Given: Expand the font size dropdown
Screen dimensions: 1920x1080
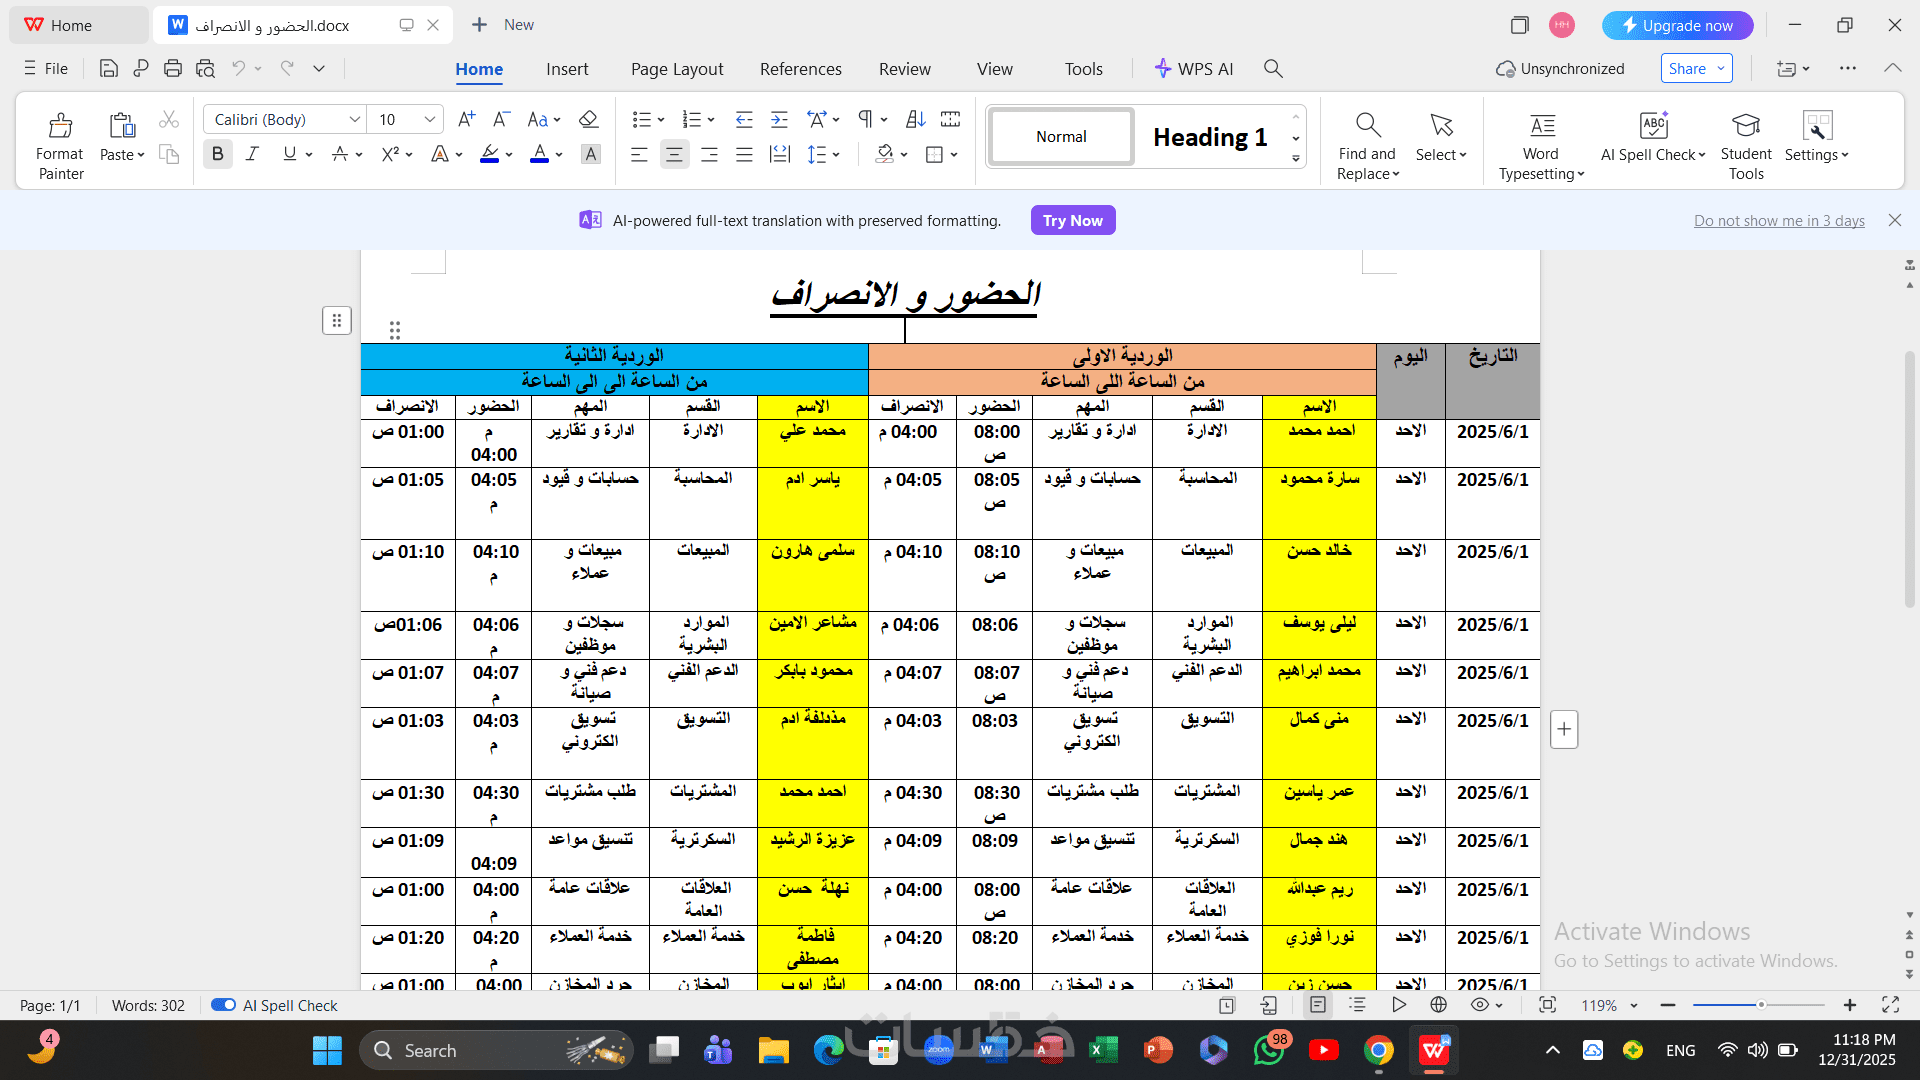Looking at the screenshot, I should [x=429, y=120].
